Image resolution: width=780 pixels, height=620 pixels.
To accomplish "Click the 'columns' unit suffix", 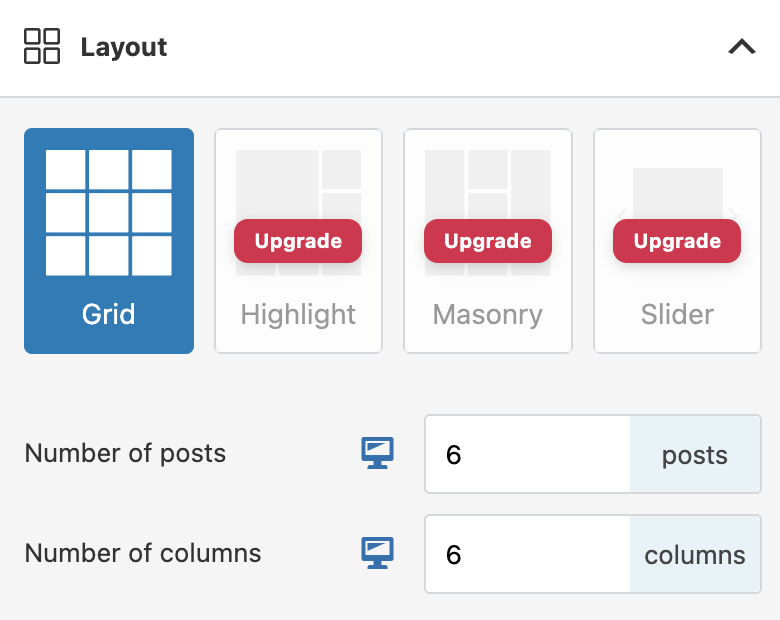I will (694, 554).
